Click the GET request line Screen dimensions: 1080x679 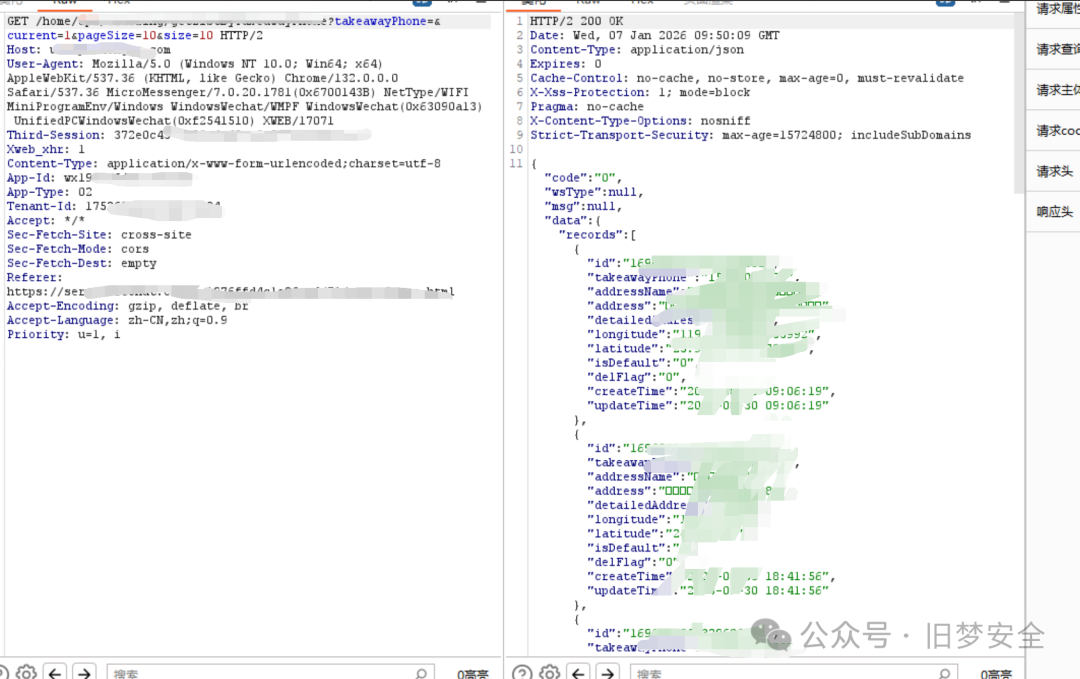point(224,21)
